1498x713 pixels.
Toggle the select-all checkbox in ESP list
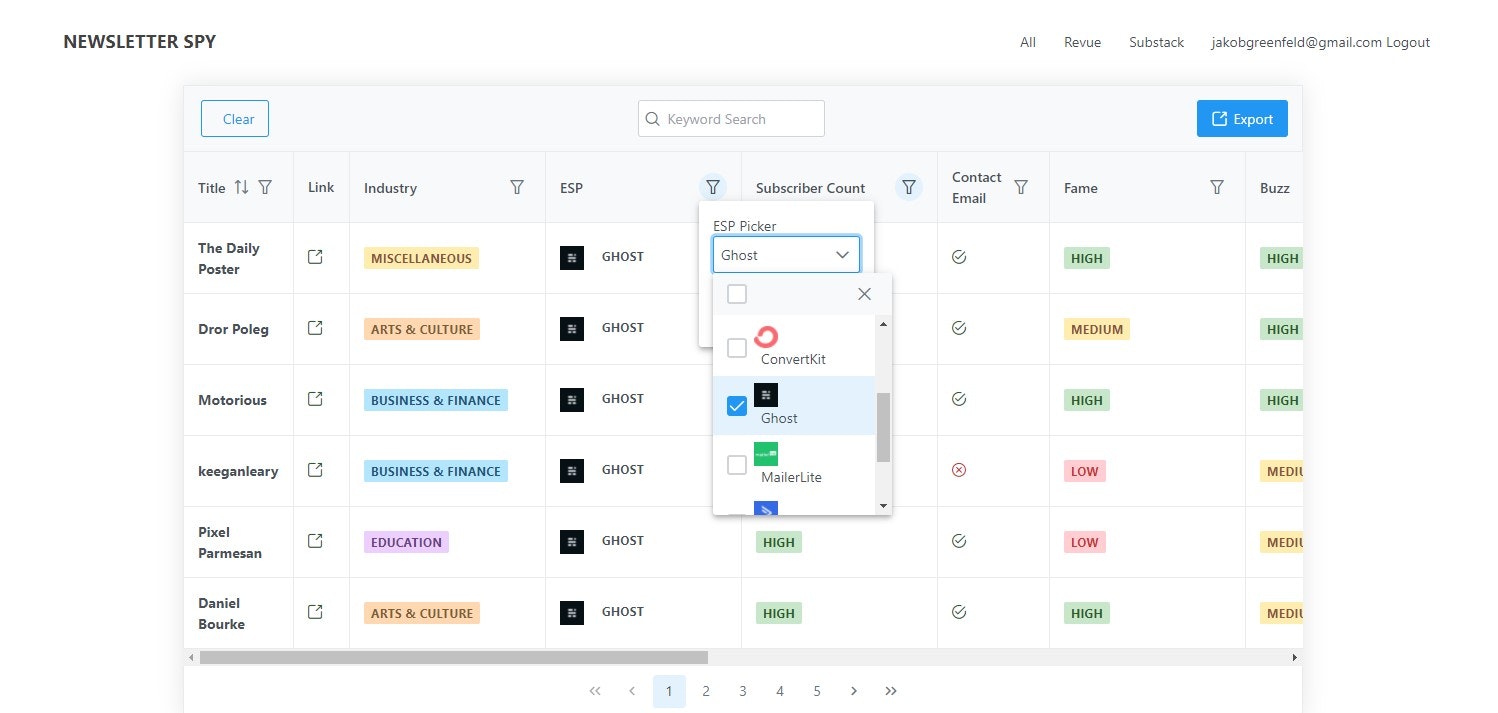tap(737, 294)
